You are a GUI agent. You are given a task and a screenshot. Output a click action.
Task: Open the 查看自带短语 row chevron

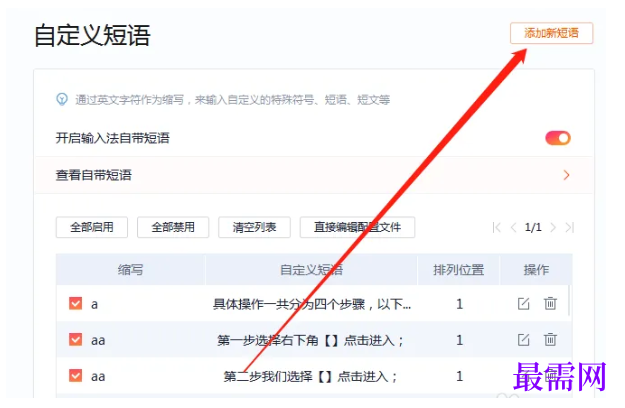pos(566,175)
